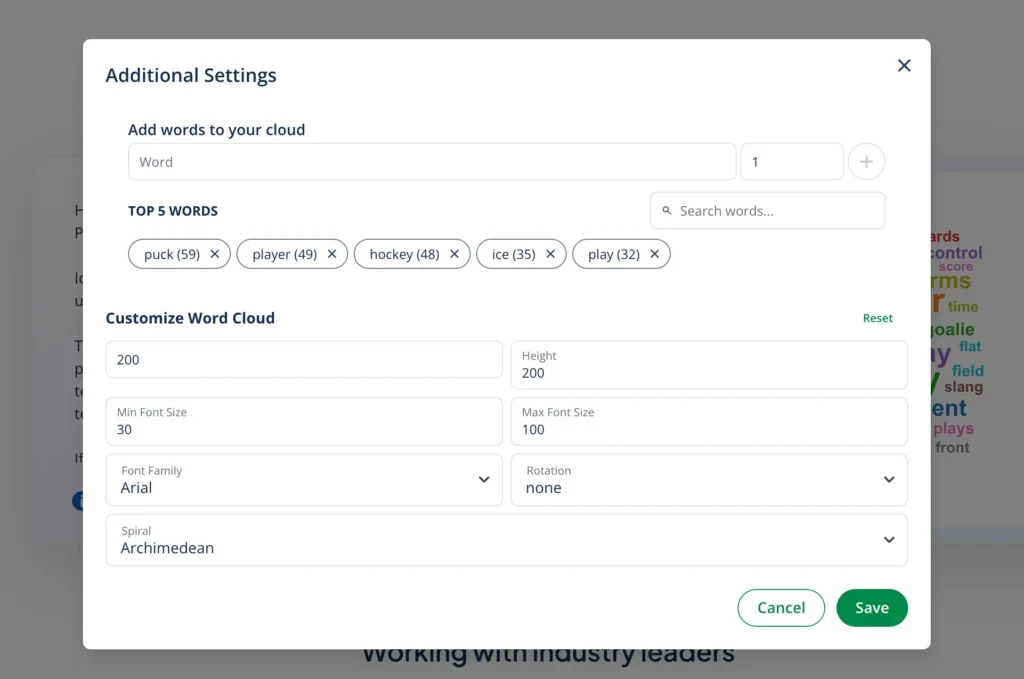Open the Spiral dropdown
Screen dimensions: 1024x679
coord(506,540)
